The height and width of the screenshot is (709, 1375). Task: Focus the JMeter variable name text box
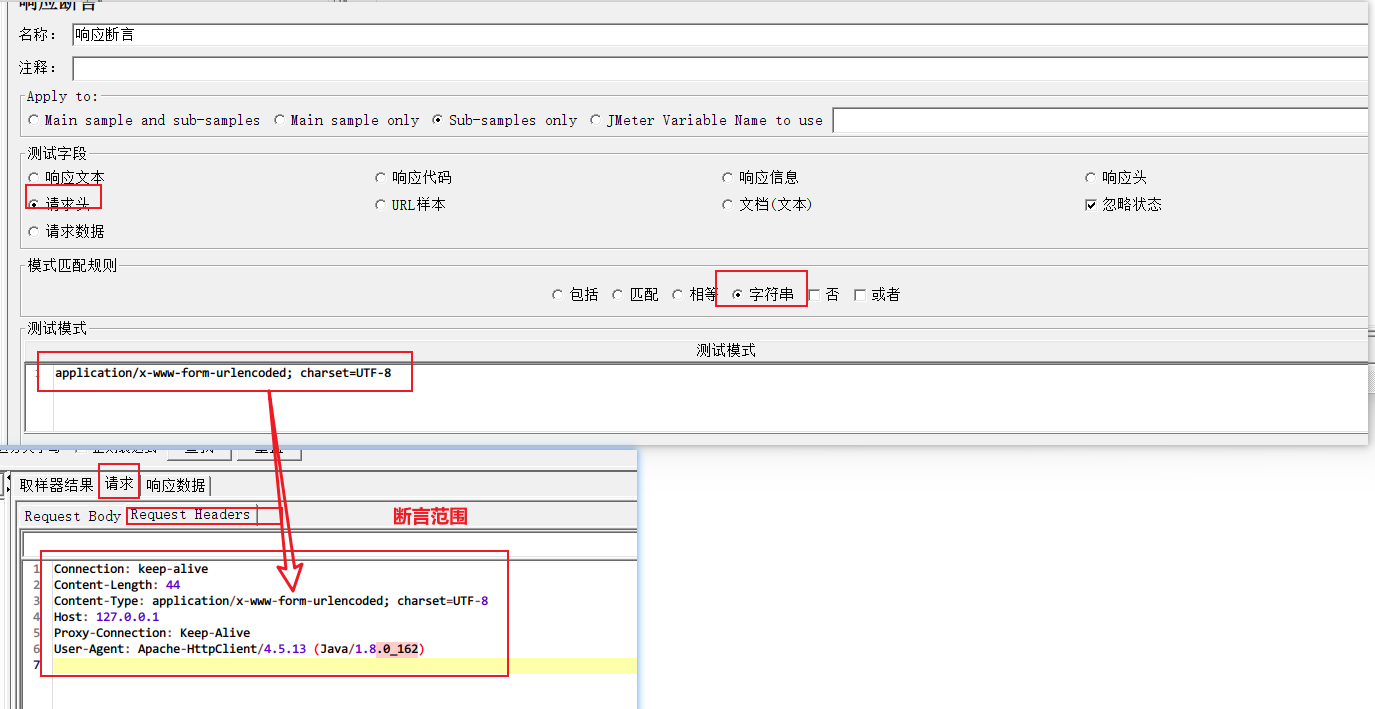[1100, 120]
